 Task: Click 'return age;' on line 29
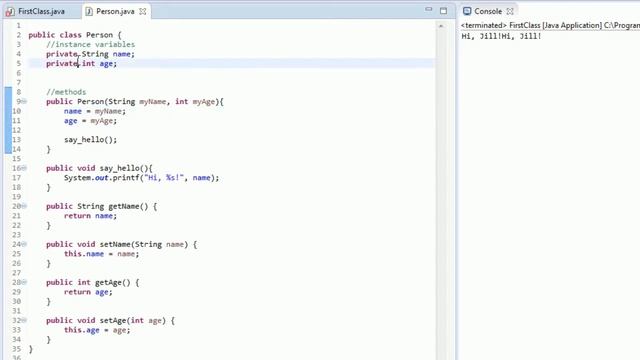(88, 292)
